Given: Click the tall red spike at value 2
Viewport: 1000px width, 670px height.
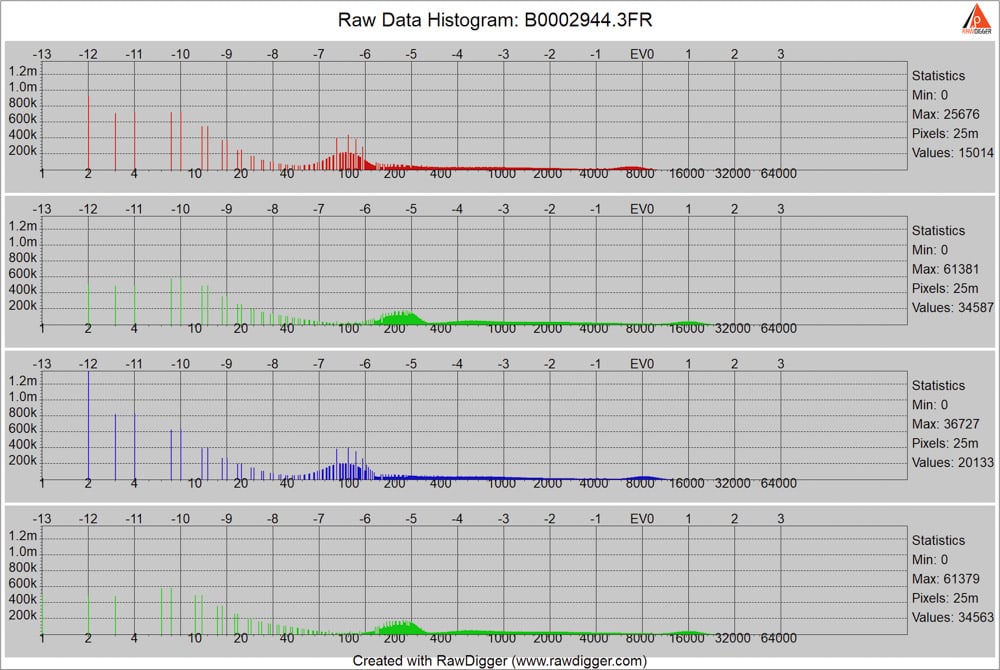Looking at the screenshot, I should pos(89,133).
